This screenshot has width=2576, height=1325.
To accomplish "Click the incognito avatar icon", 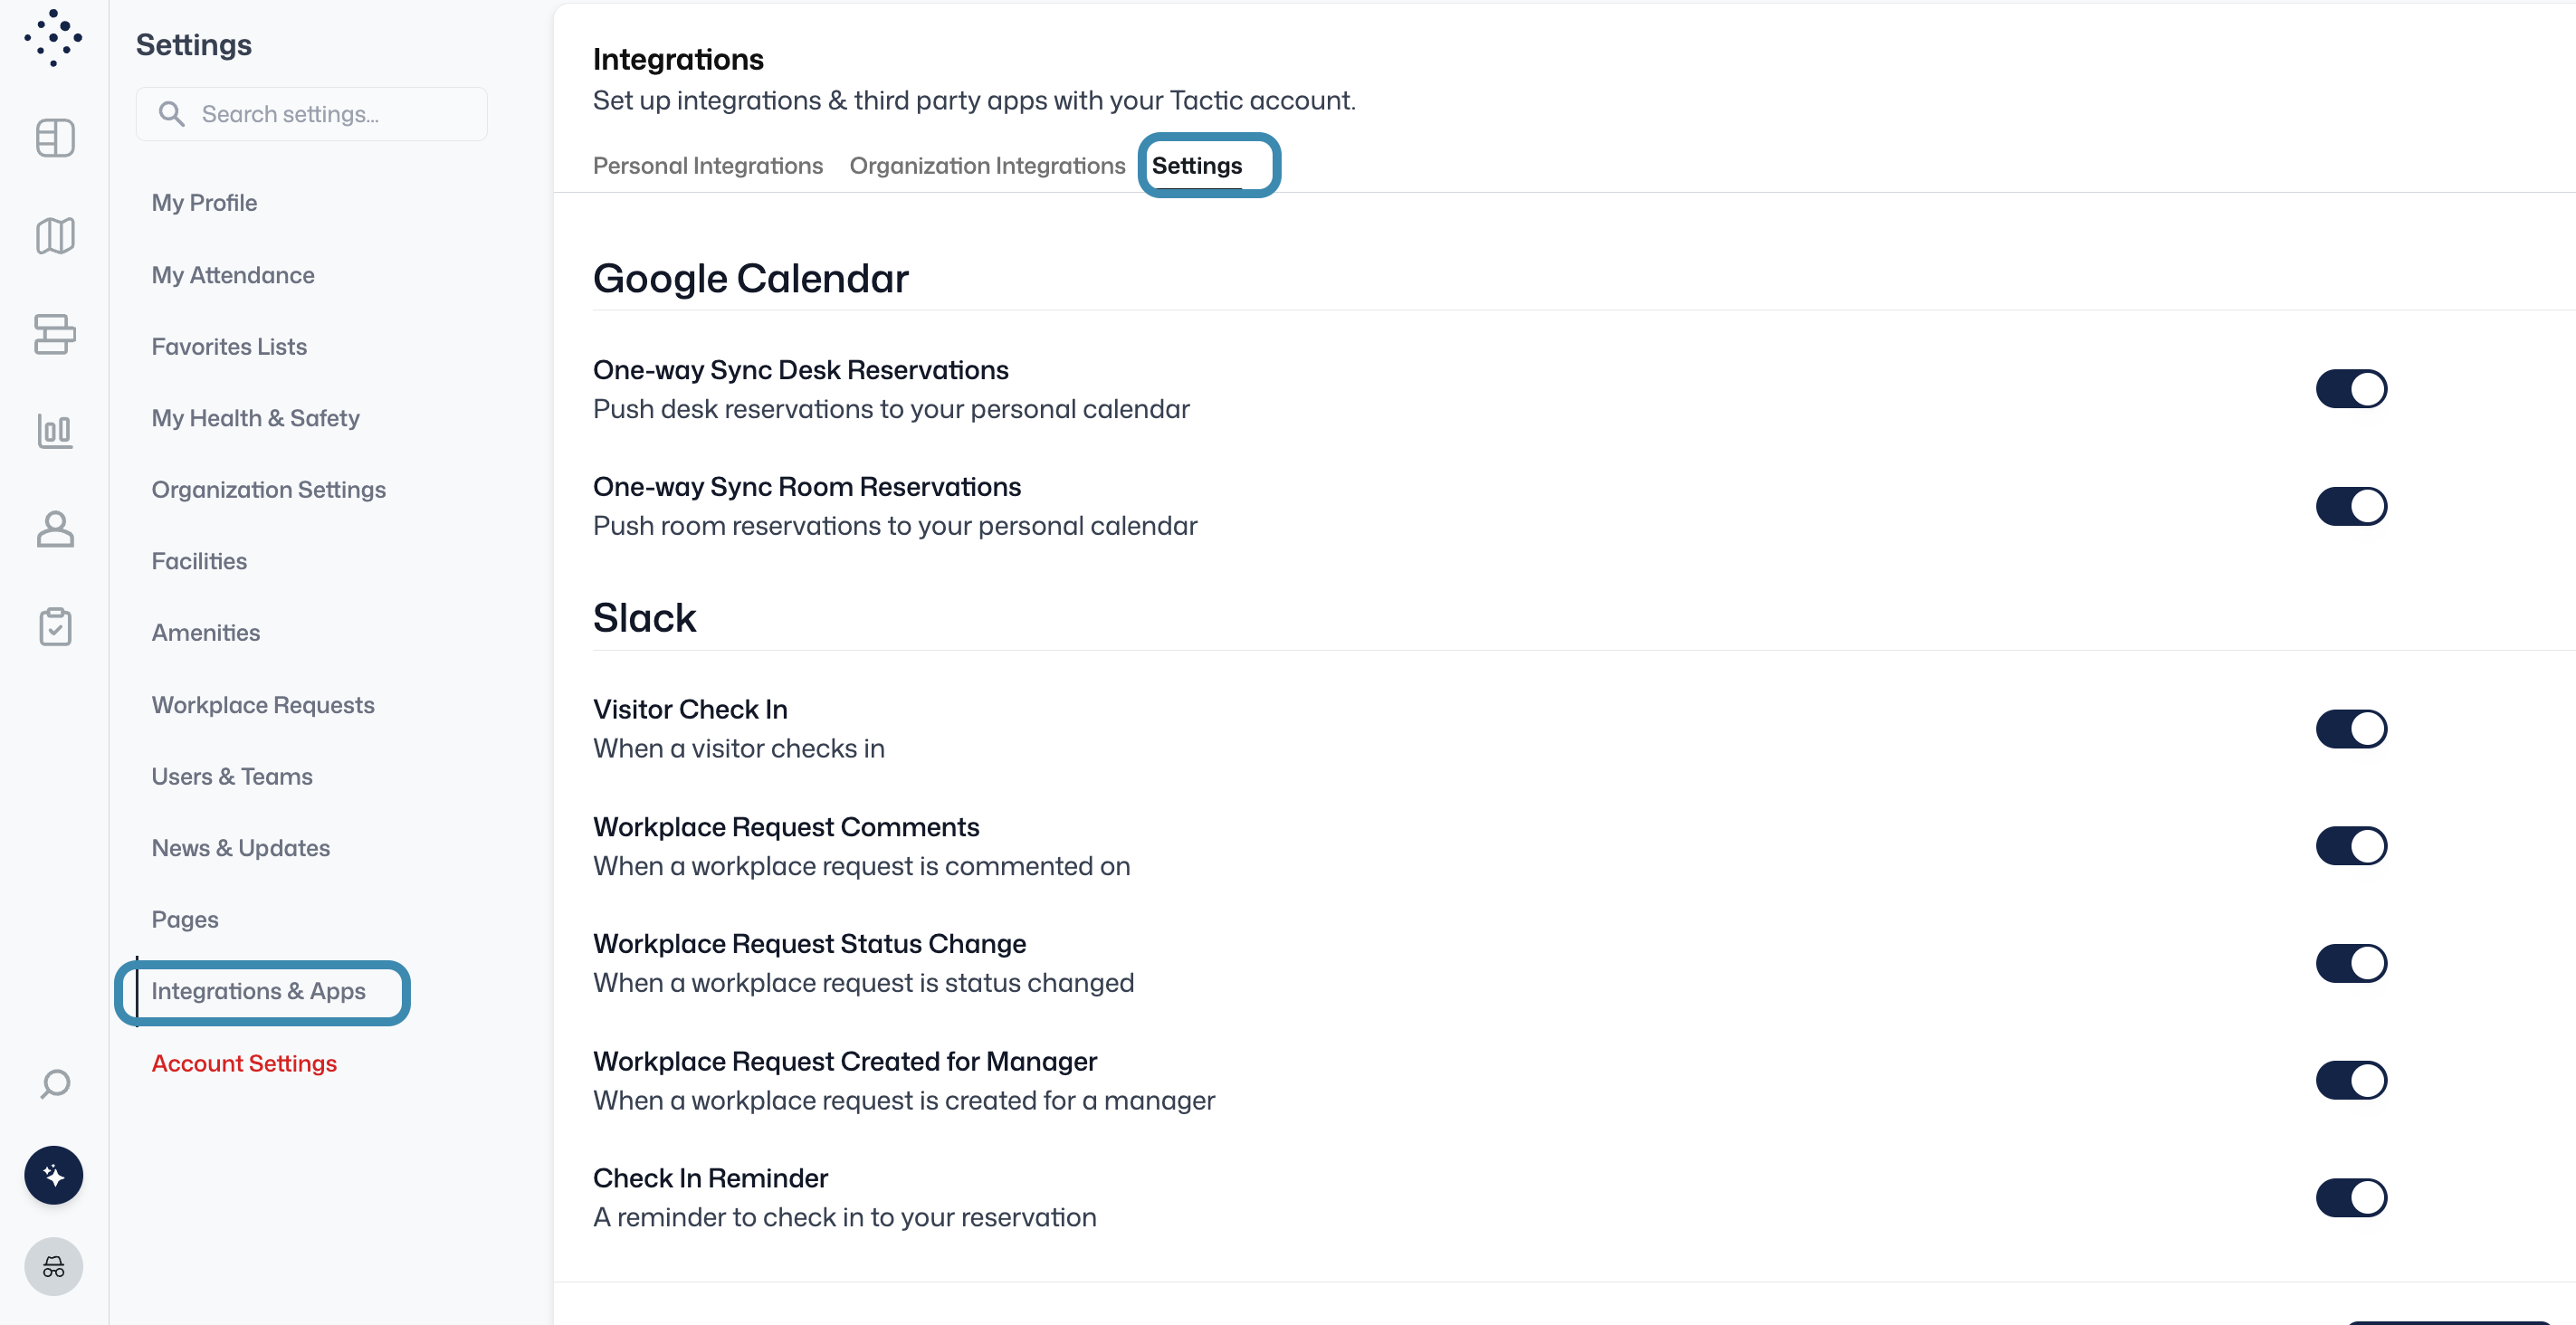I will (54, 1267).
